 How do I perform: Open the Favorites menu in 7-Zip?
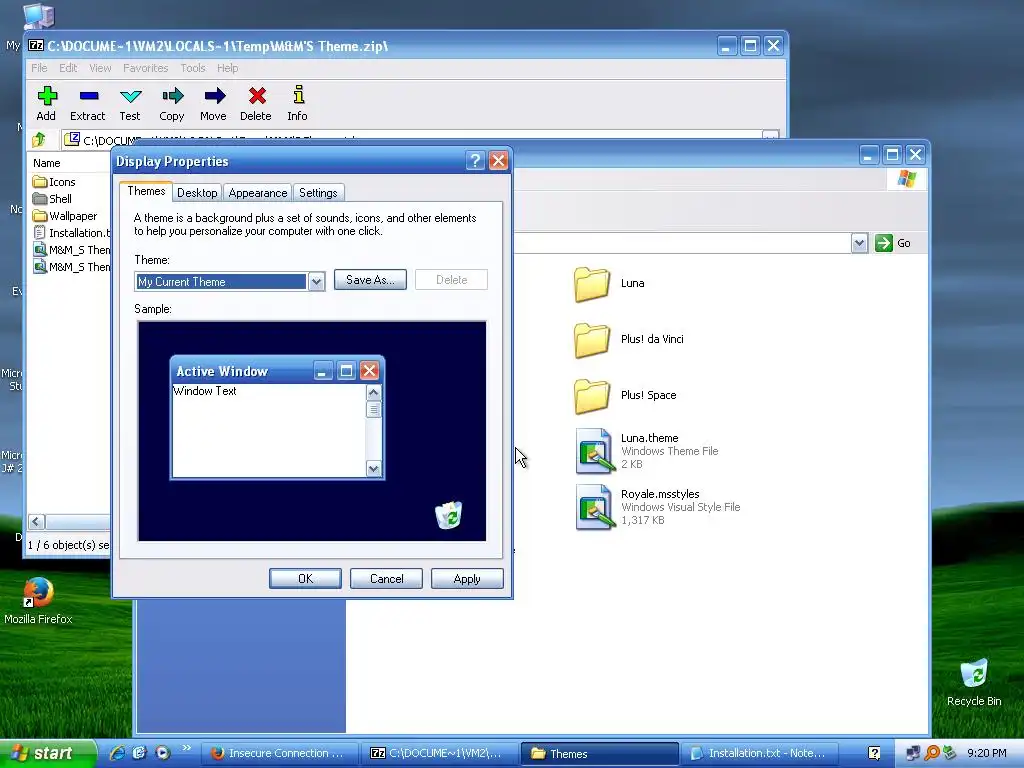click(x=146, y=68)
